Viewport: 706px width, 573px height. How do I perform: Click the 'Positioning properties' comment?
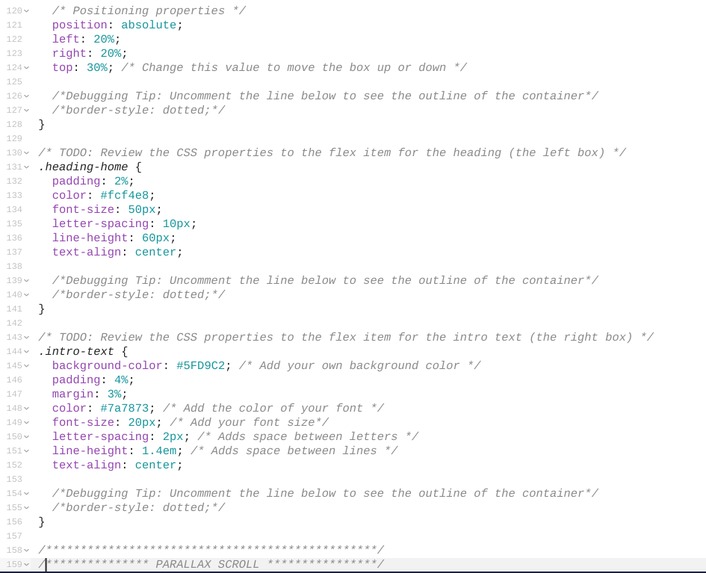[149, 11]
